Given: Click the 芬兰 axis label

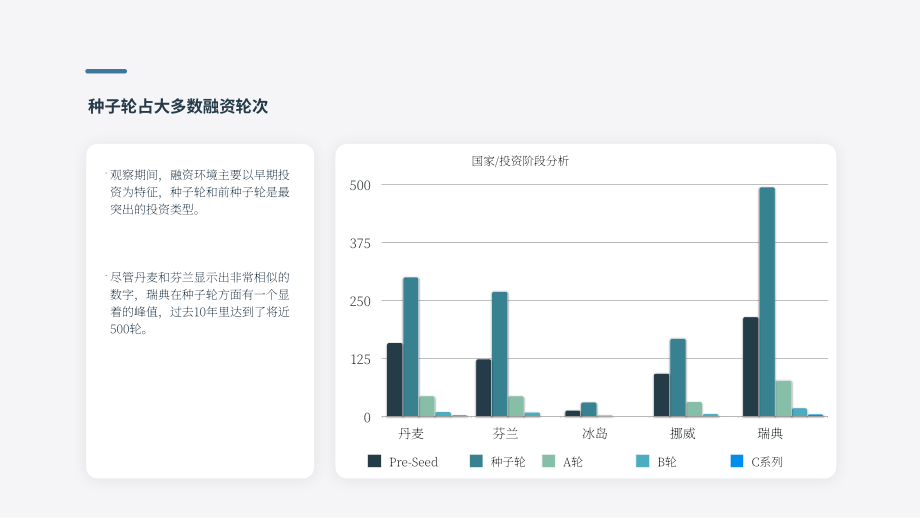Looking at the screenshot, I should click(x=505, y=434).
